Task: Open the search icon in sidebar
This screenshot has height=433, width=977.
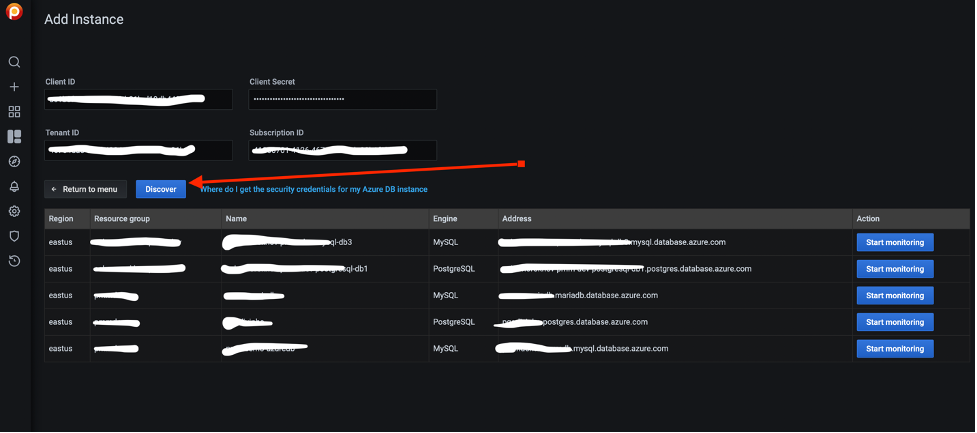Action: pos(14,62)
